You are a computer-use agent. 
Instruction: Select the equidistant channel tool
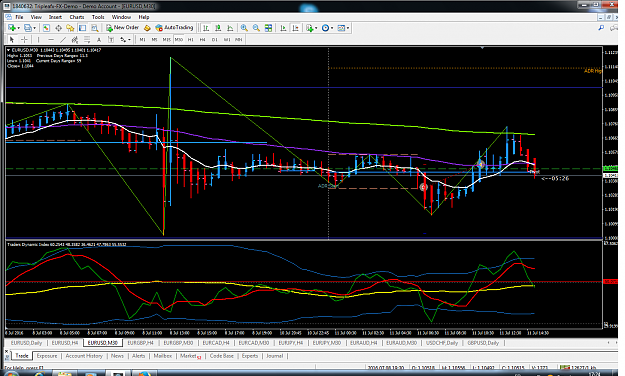pos(75,39)
